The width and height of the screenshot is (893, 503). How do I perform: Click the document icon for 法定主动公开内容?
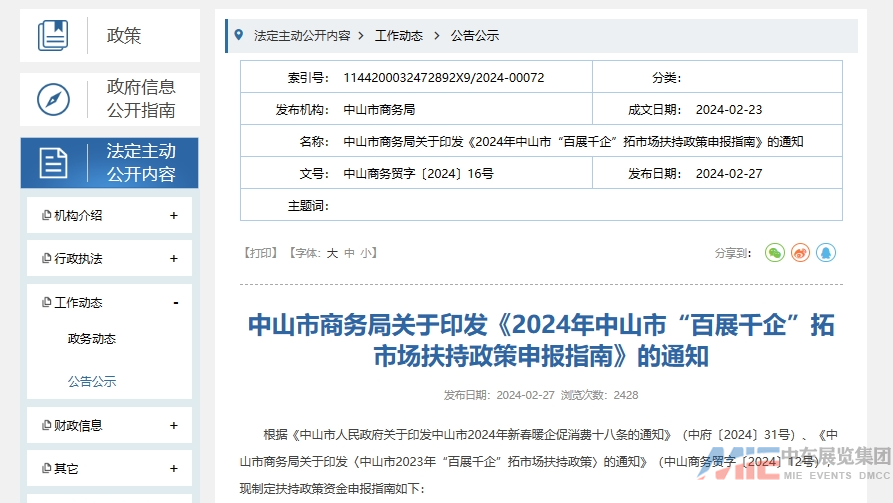tap(53, 163)
